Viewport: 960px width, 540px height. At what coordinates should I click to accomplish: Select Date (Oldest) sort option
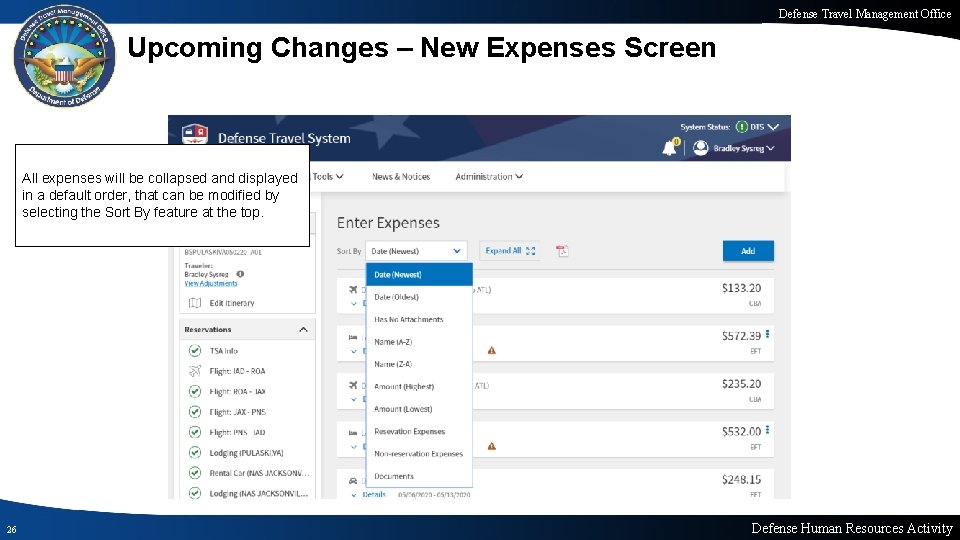click(419, 297)
